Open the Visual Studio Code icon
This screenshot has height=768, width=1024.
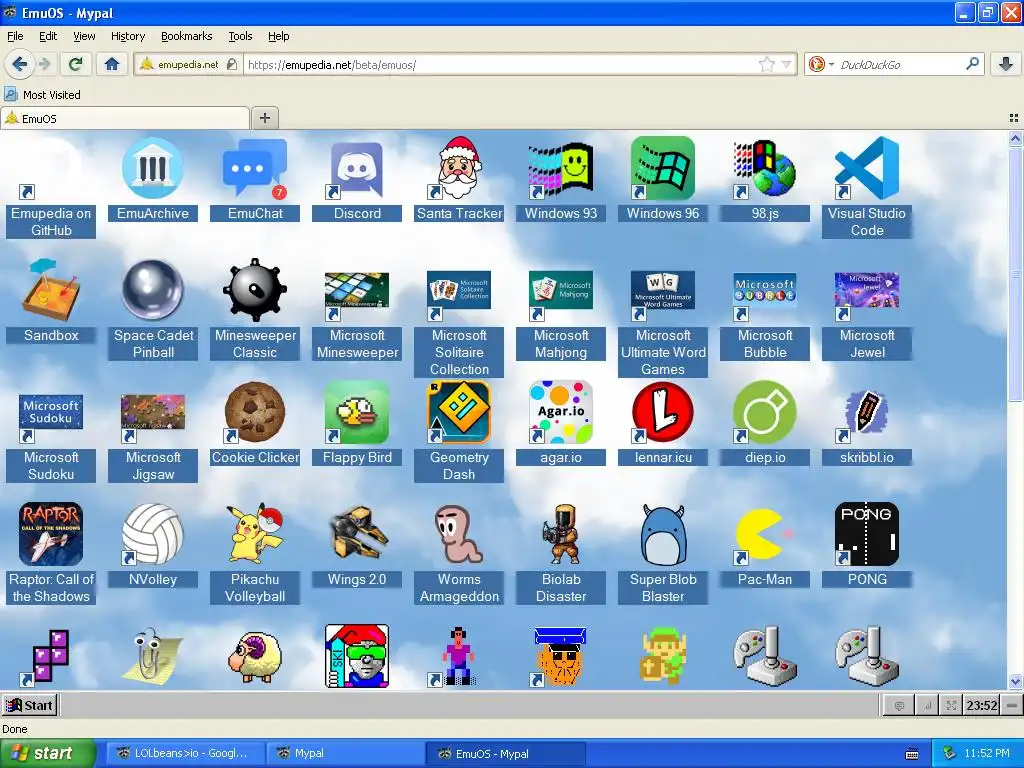867,168
